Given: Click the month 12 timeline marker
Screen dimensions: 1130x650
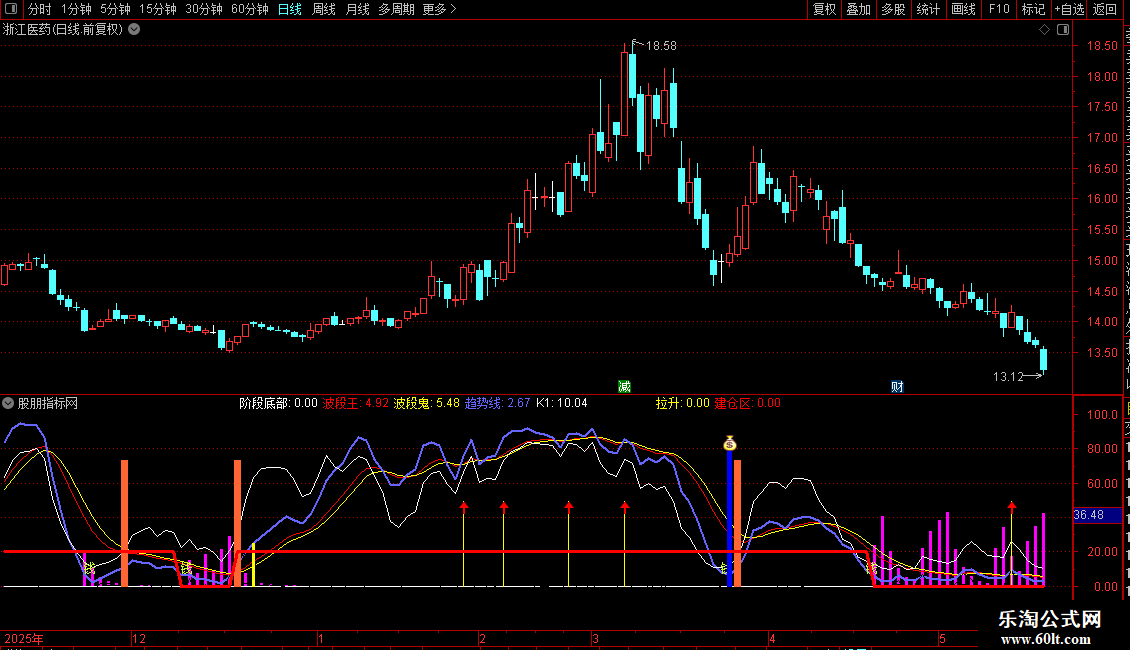Looking at the screenshot, I should tap(138, 639).
